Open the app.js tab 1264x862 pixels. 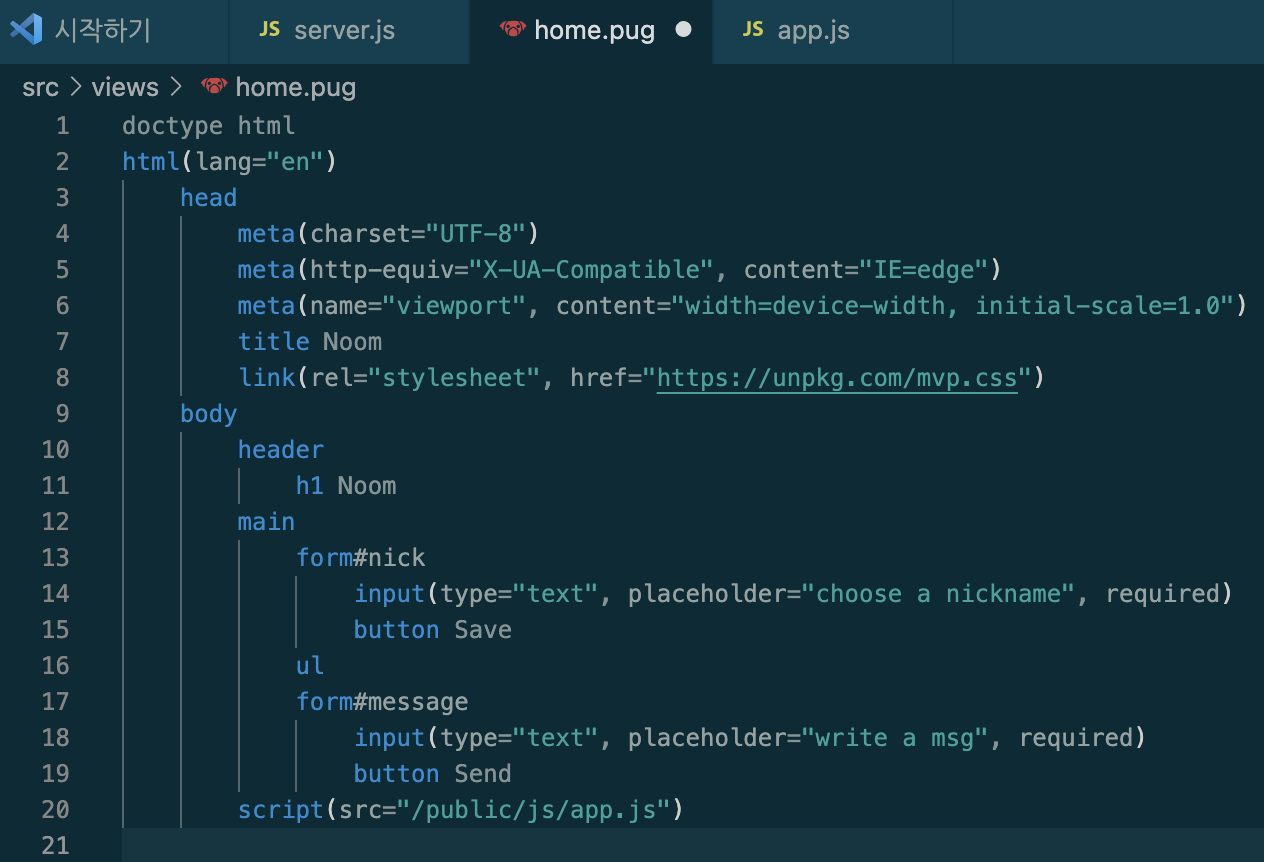(x=833, y=31)
